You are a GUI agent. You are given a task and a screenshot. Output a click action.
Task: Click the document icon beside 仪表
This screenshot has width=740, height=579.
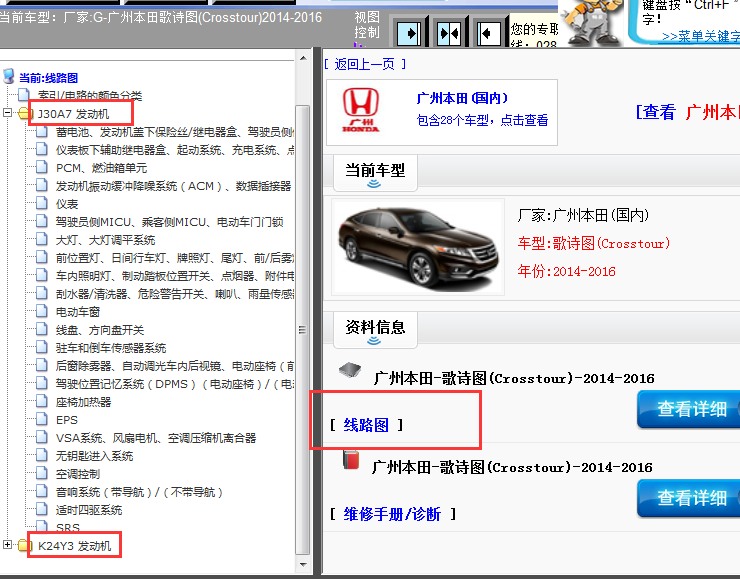click(x=42, y=203)
